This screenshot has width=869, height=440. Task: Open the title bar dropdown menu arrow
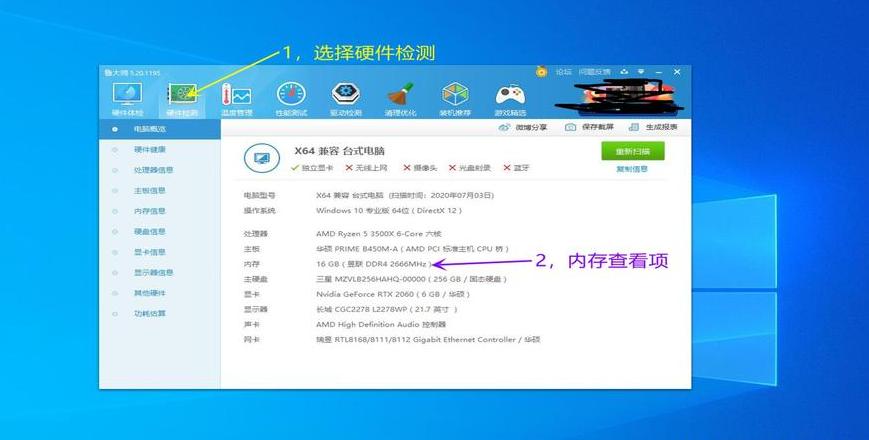(x=641, y=72)
